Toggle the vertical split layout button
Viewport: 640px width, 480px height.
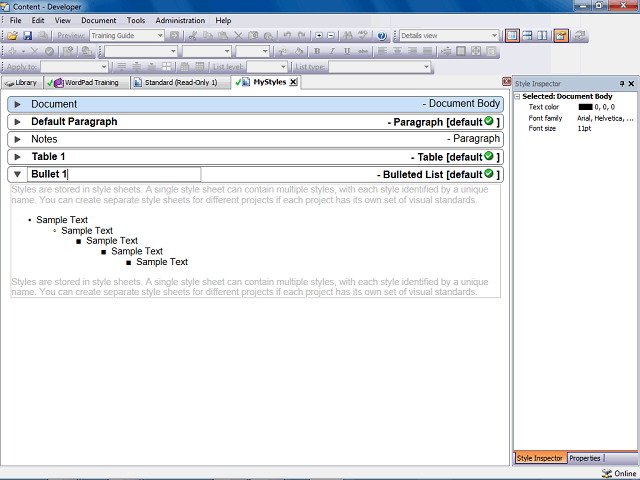tap(542, 36)
